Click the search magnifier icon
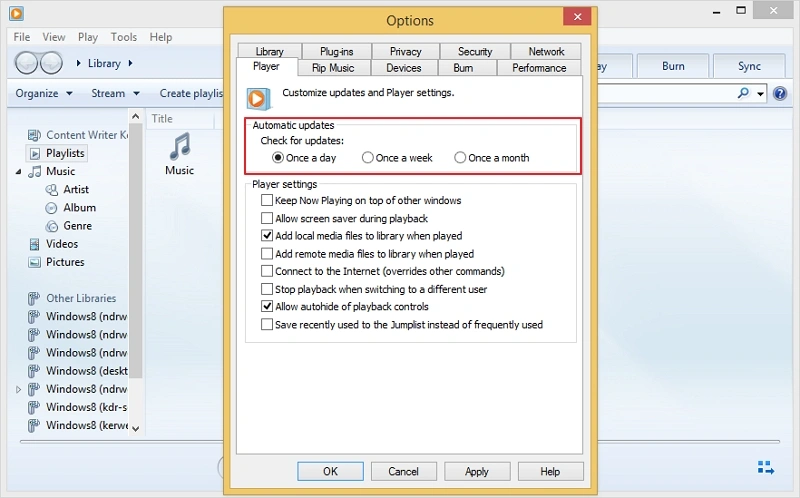The height and width of the screenshot is (498, 800). point(743,93)
